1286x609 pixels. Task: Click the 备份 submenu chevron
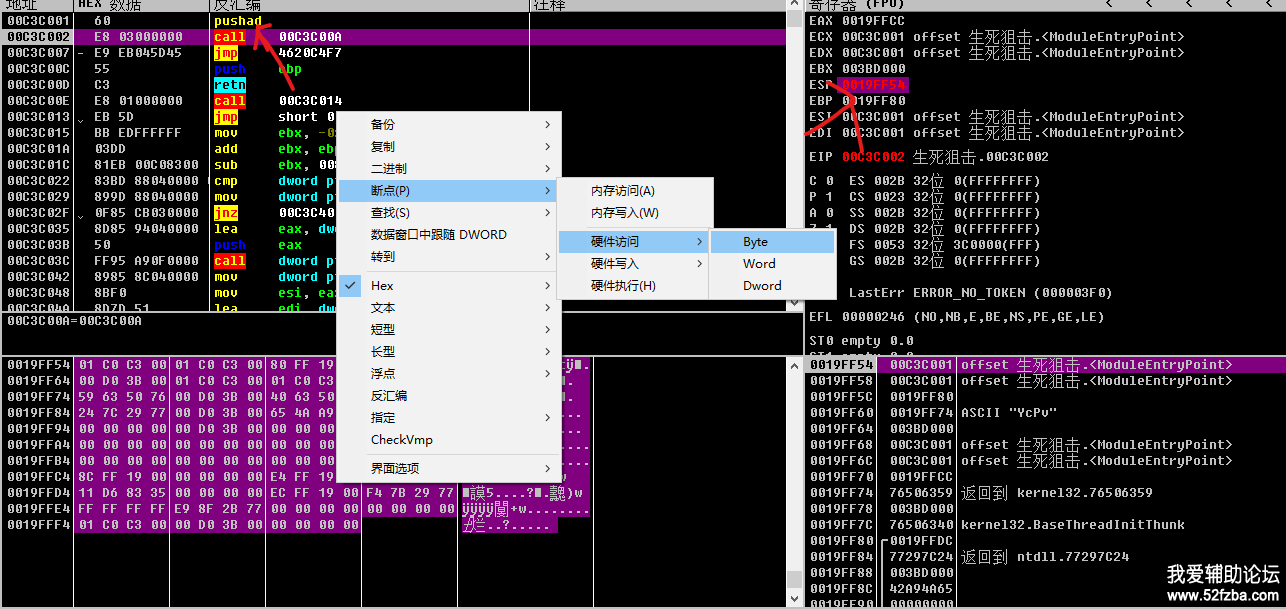pos(547,125)
